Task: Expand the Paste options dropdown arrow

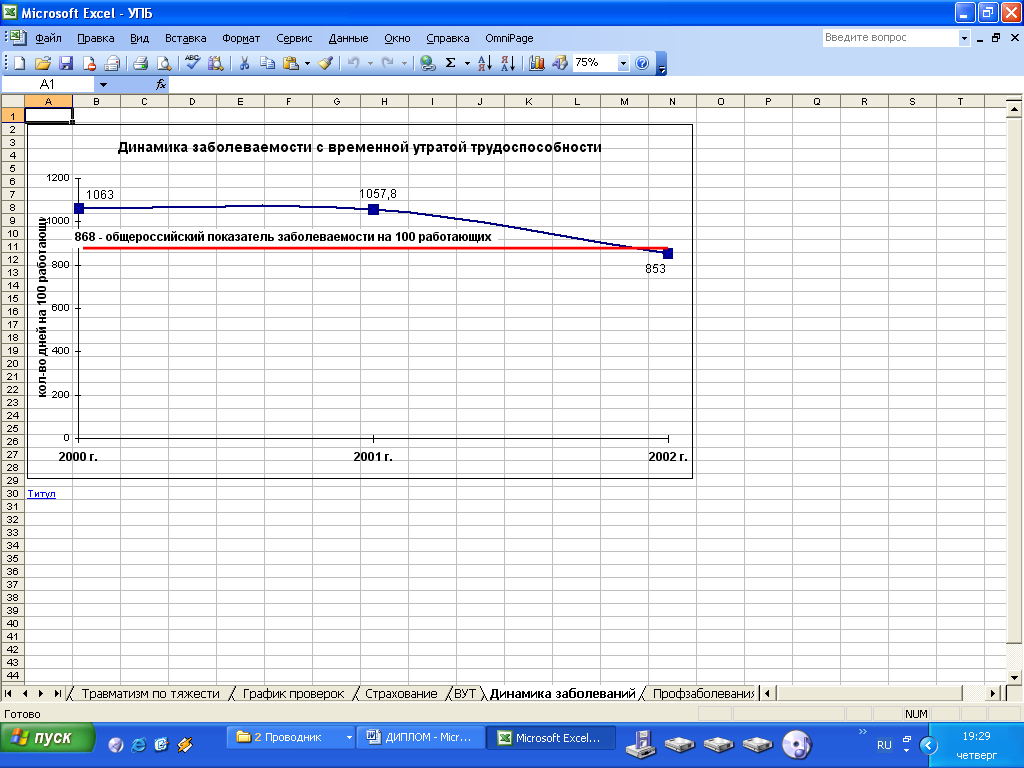Action: coord(307,63)
